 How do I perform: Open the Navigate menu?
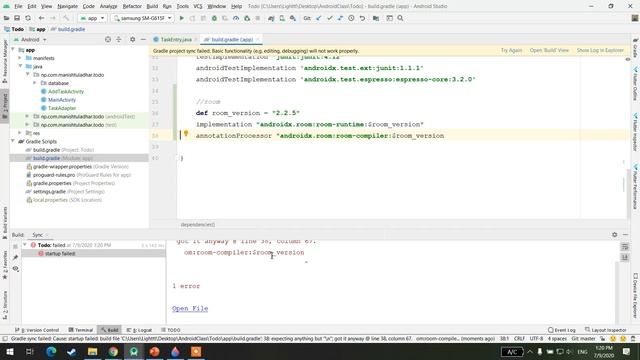tap(67, 6)
